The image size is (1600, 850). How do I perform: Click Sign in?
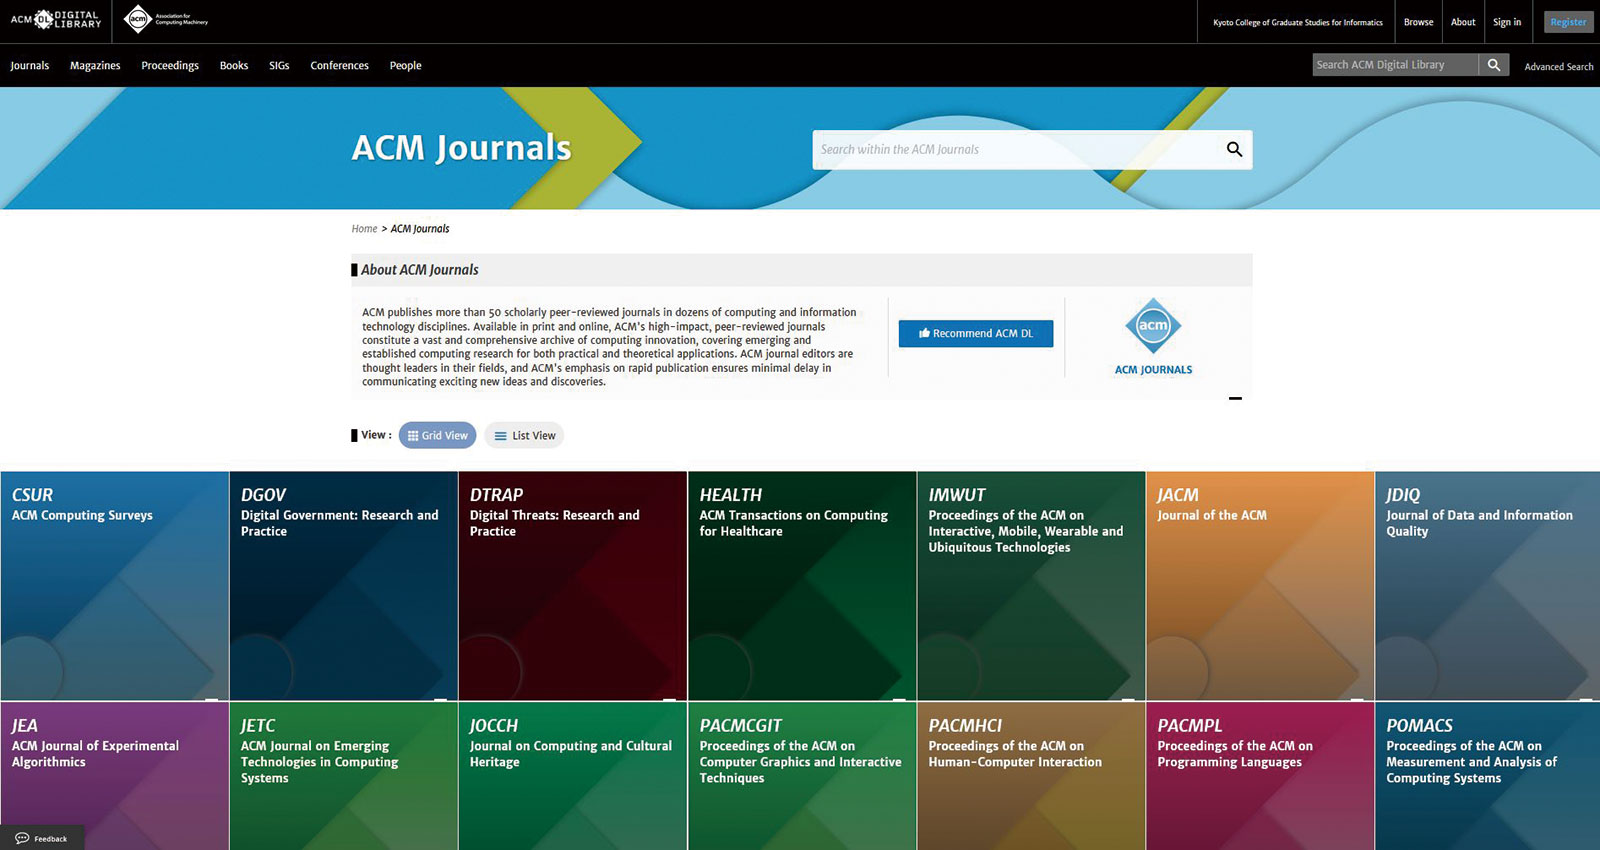click(1507, 22)
